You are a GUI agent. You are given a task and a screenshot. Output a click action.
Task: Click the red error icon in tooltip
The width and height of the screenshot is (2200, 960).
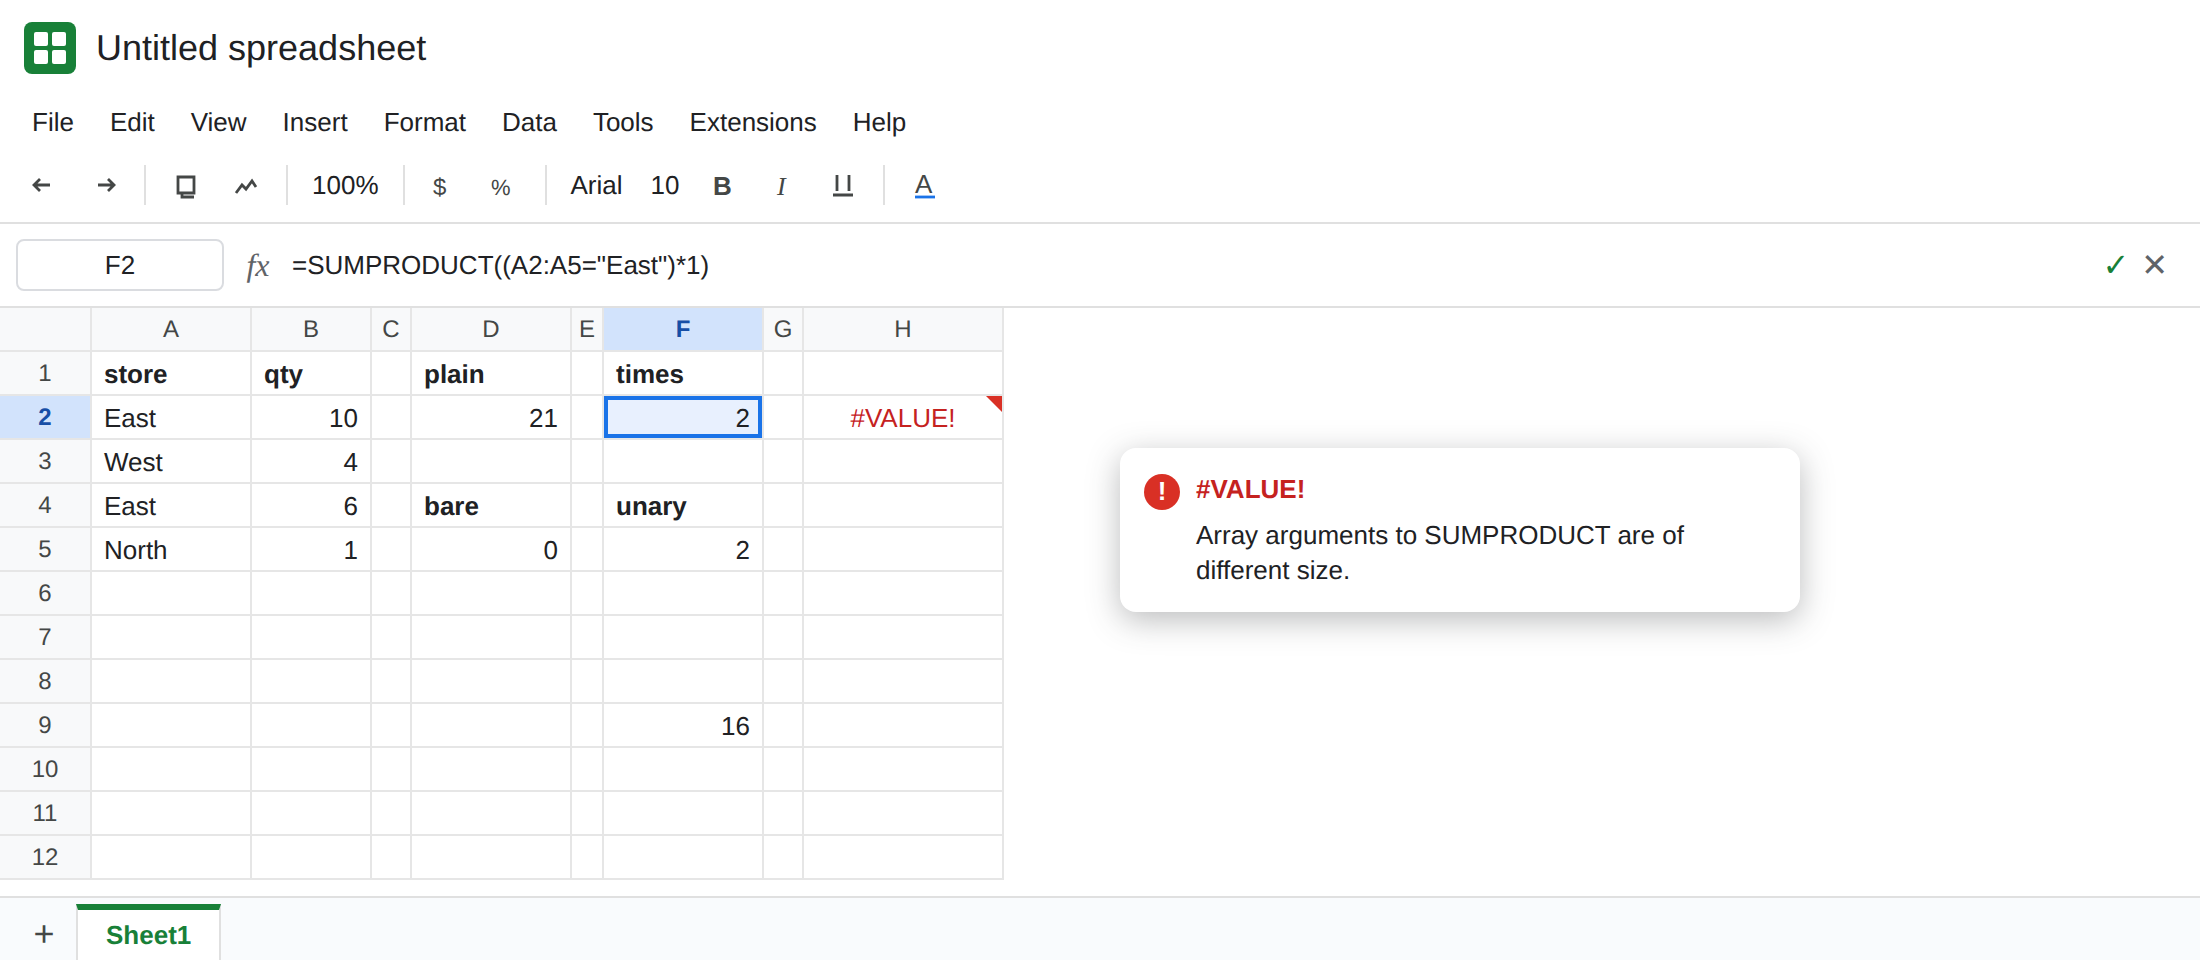click(1162, 491)
